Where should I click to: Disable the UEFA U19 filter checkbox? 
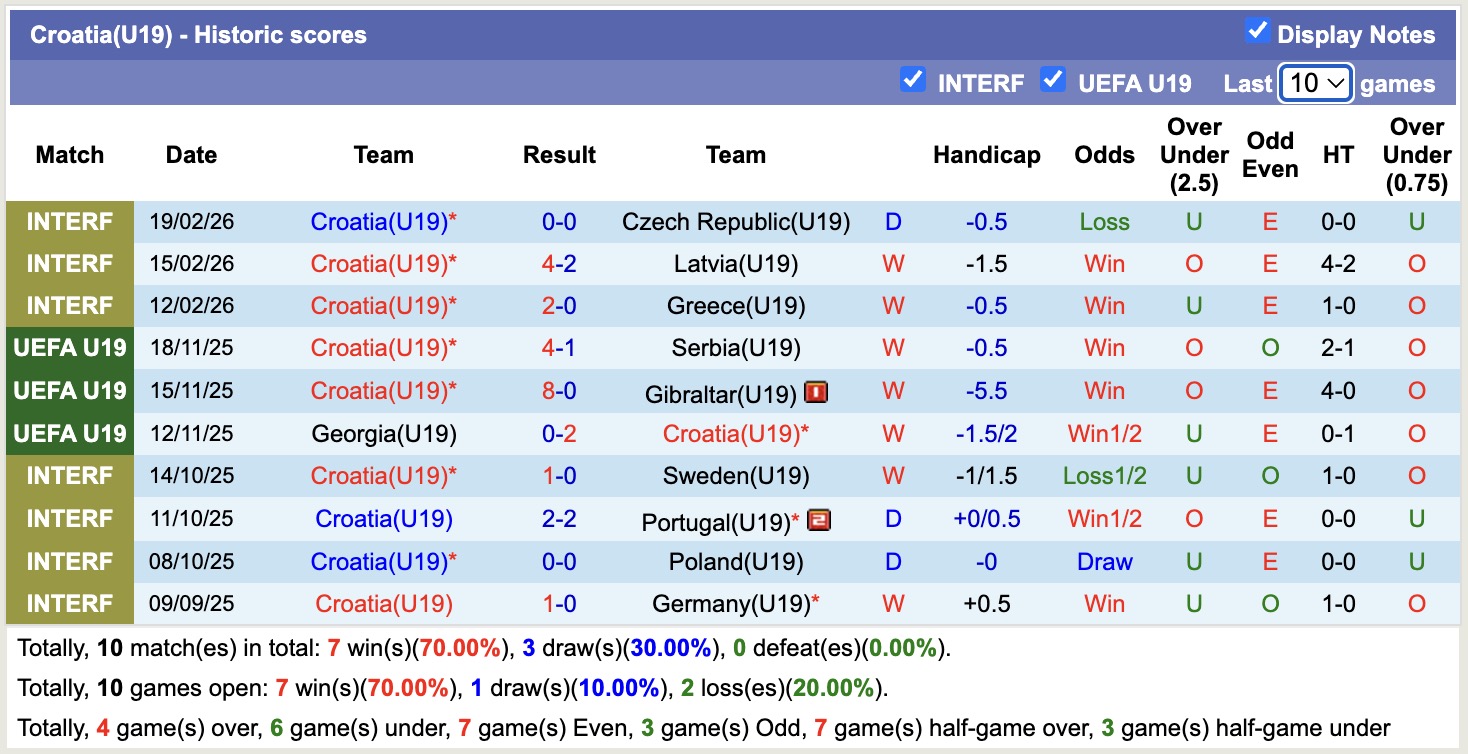(x=1053, y=81)
